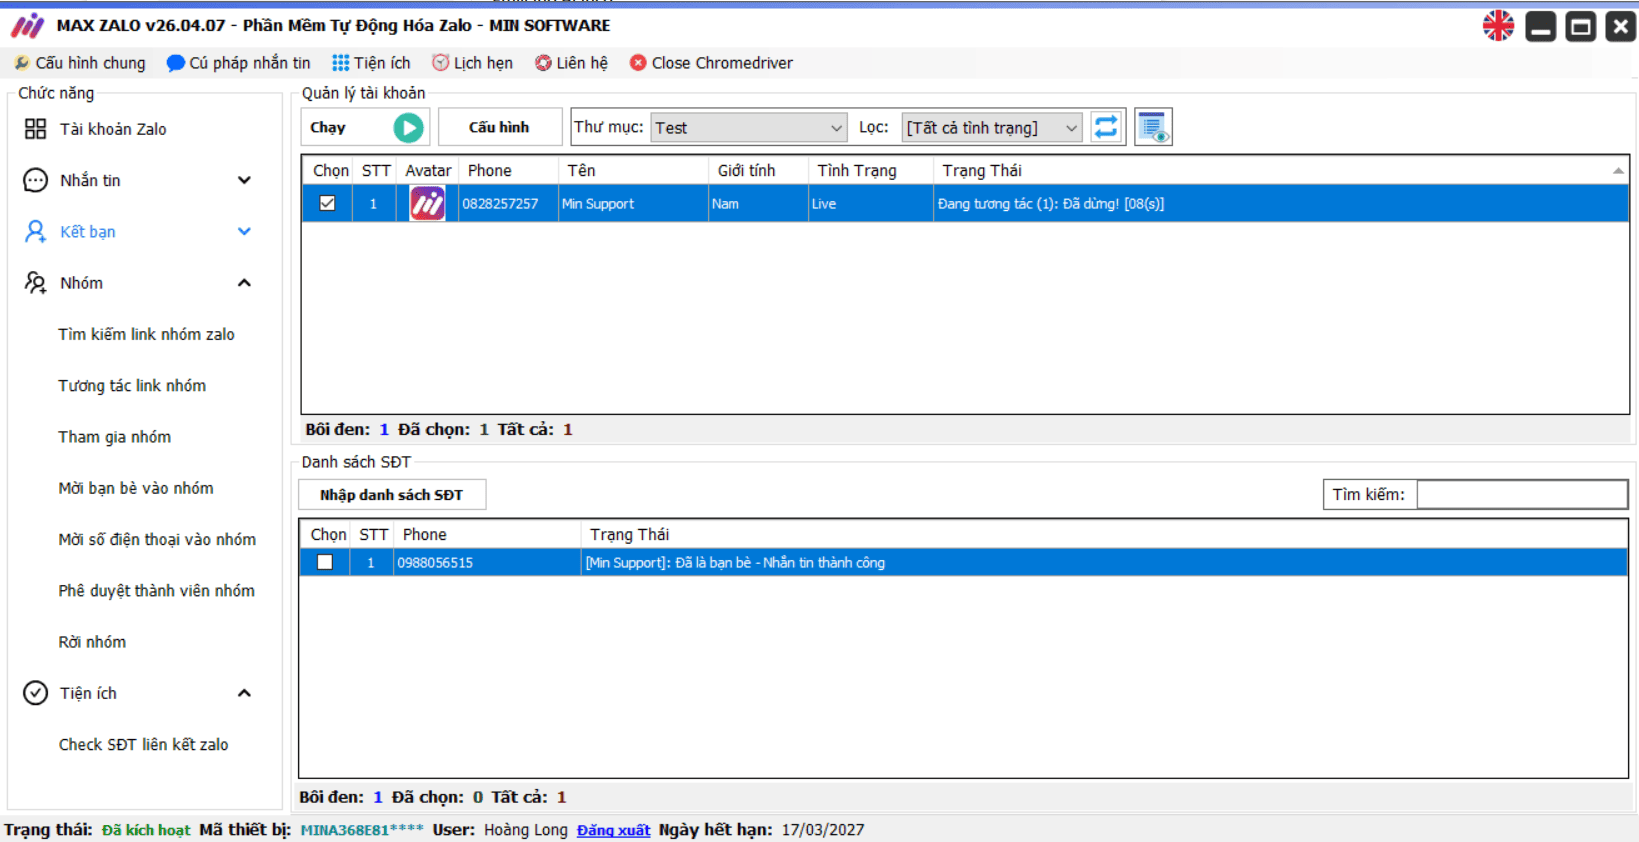Viewport: 1639px width, 842px height.
Task: Click the green Chạy play icon
Action: pos(408,127)
